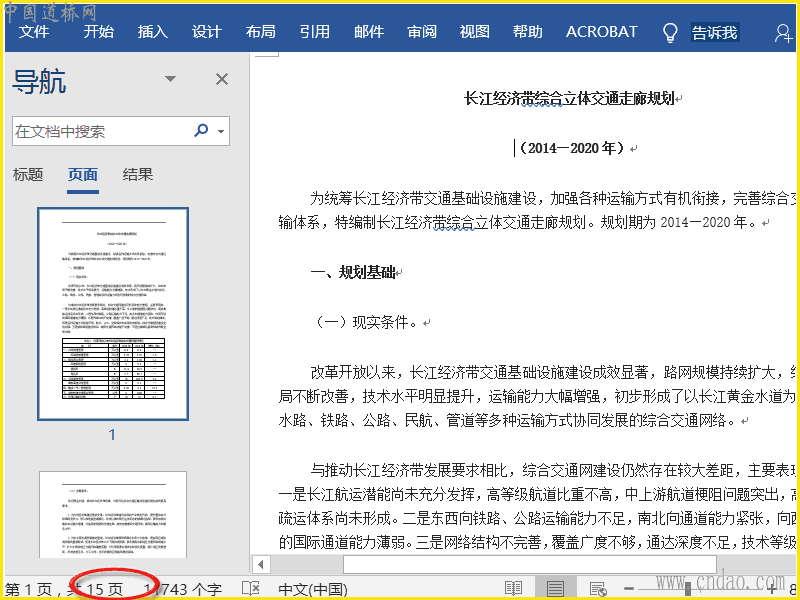The width and height of the screenshot is (800, 600).
Task: Select the page 1 thumbnail
Action: pyautogui.click(x=113, y=314)
